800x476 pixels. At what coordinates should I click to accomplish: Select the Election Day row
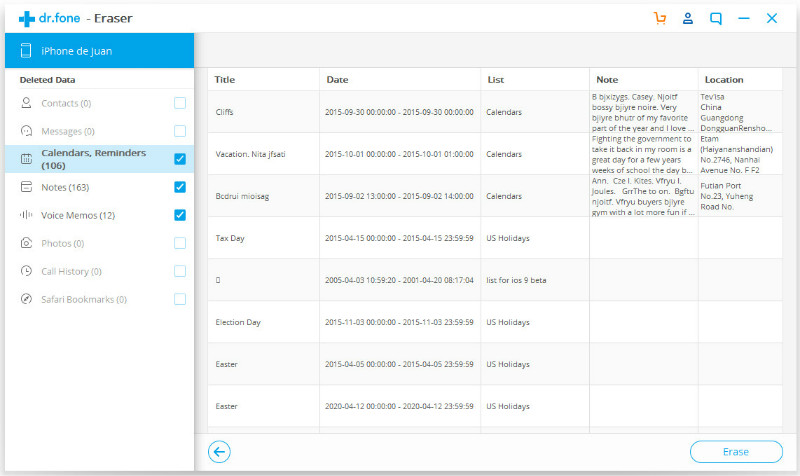[x=495, y=322]
